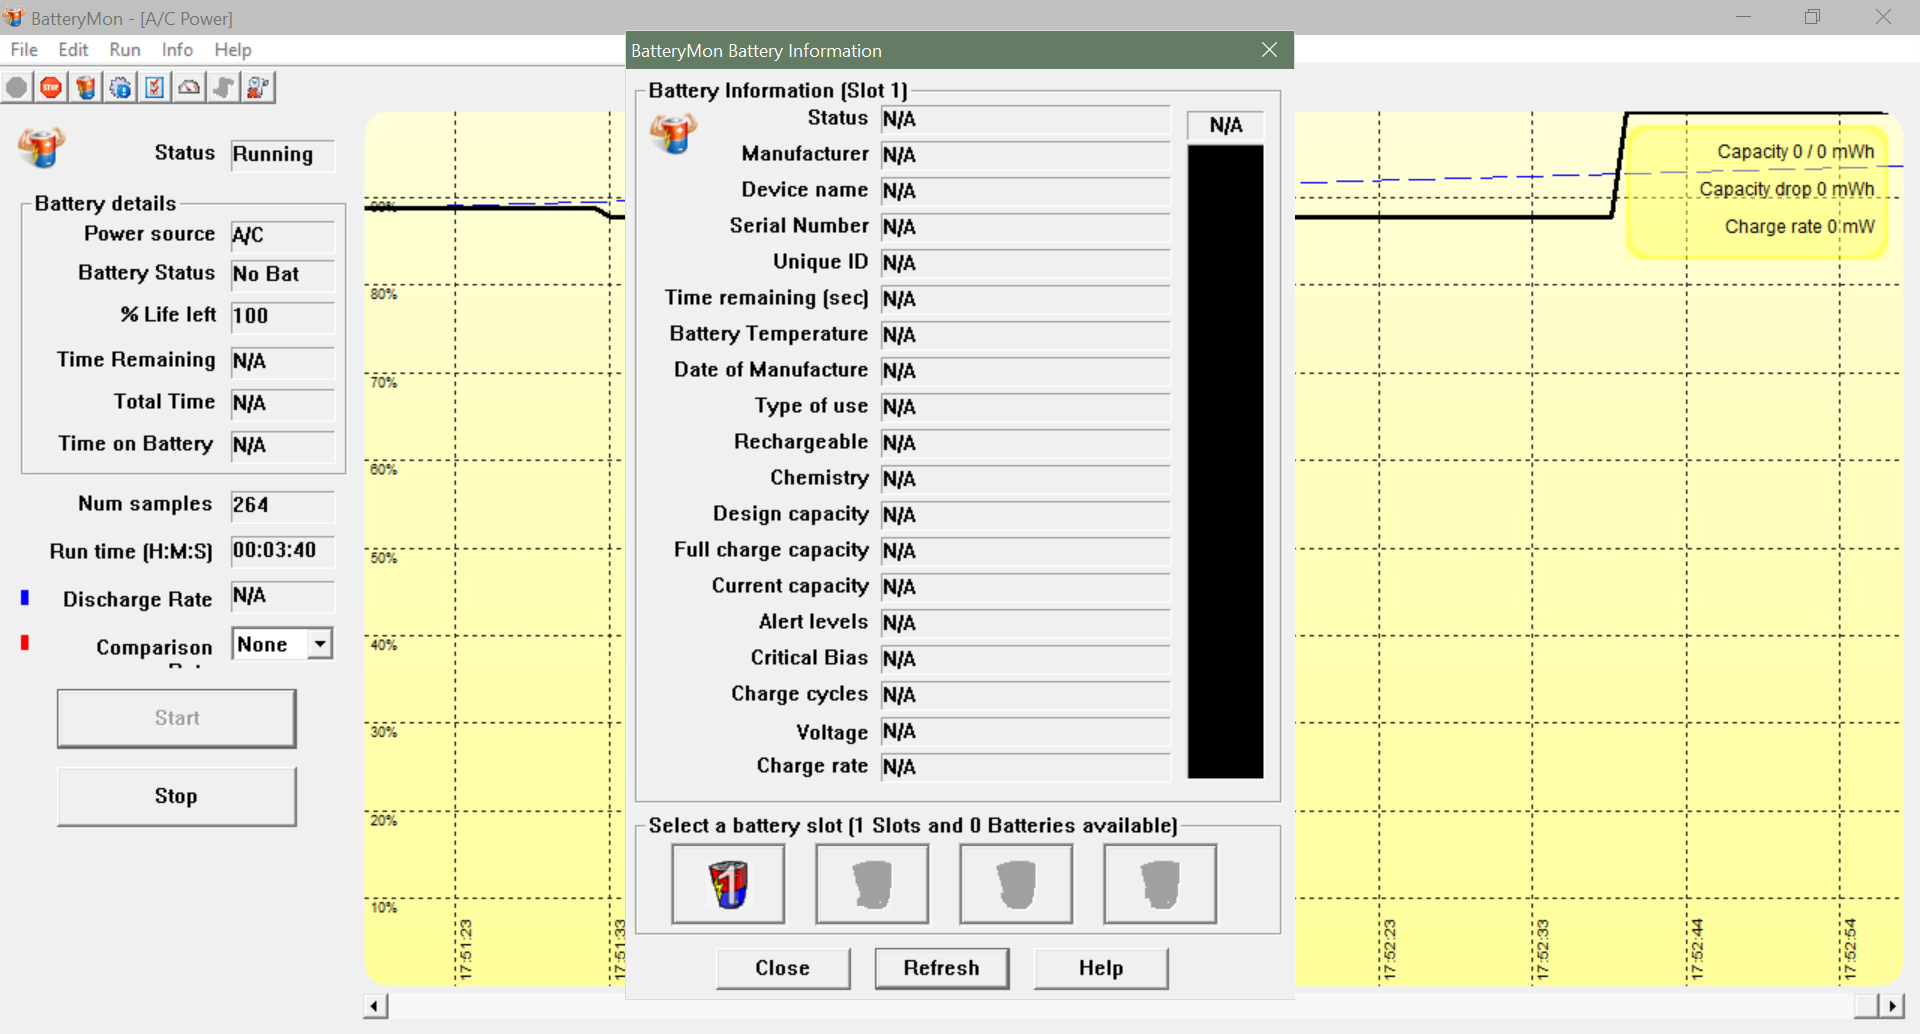Viewport: 1920px width, 1034px height.
Task: Click the graph scrollbar right arrow
Action: 1890,1006
